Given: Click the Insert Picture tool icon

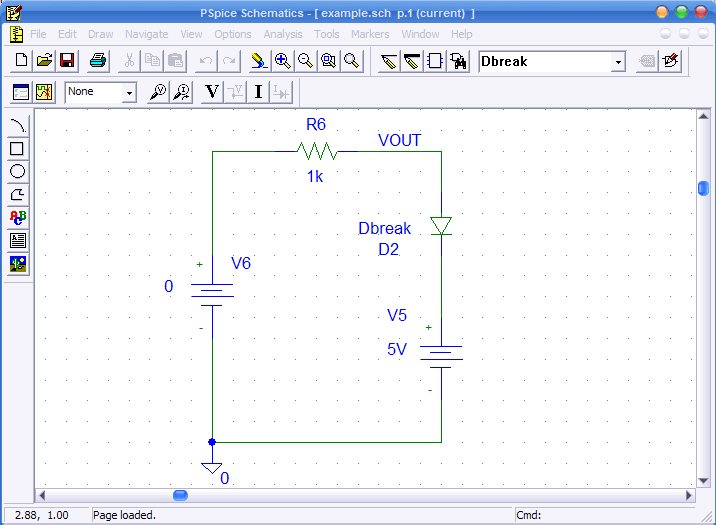Looking at the screenshot, I should tap(18, 263).
